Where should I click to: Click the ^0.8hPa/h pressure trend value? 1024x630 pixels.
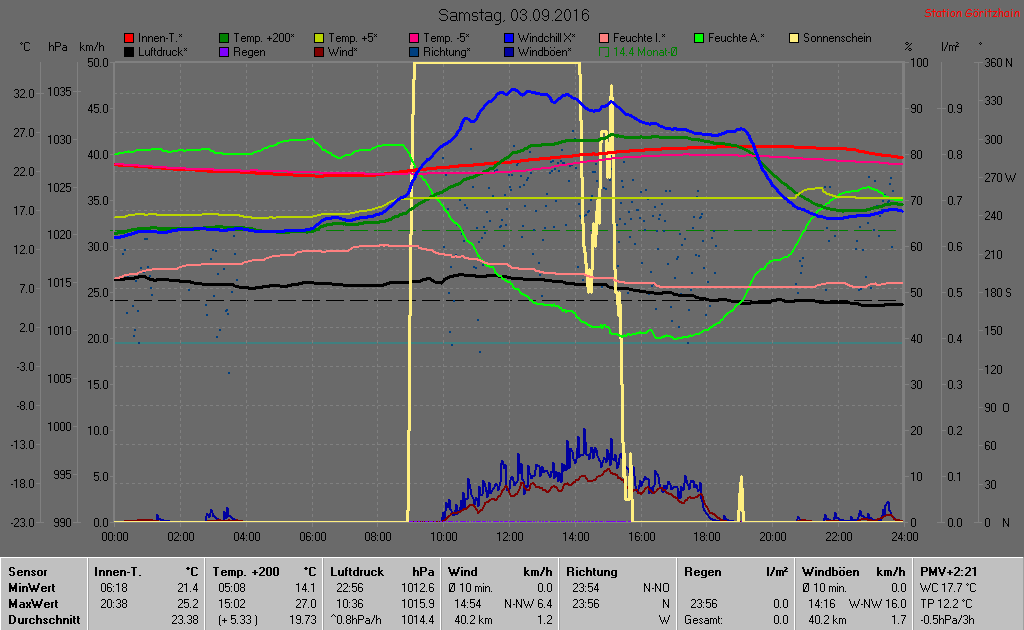(356, 620)
